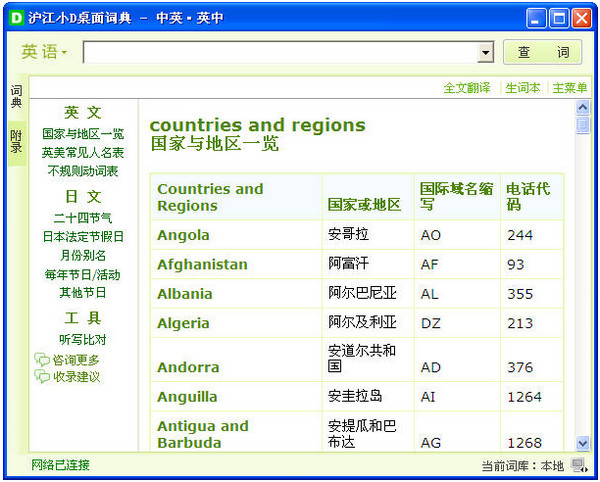The height and width of the screenshot is (482, 600).
Task: Open 不规则动词表 irregular verbs list
Action: (x=83, y=171)
